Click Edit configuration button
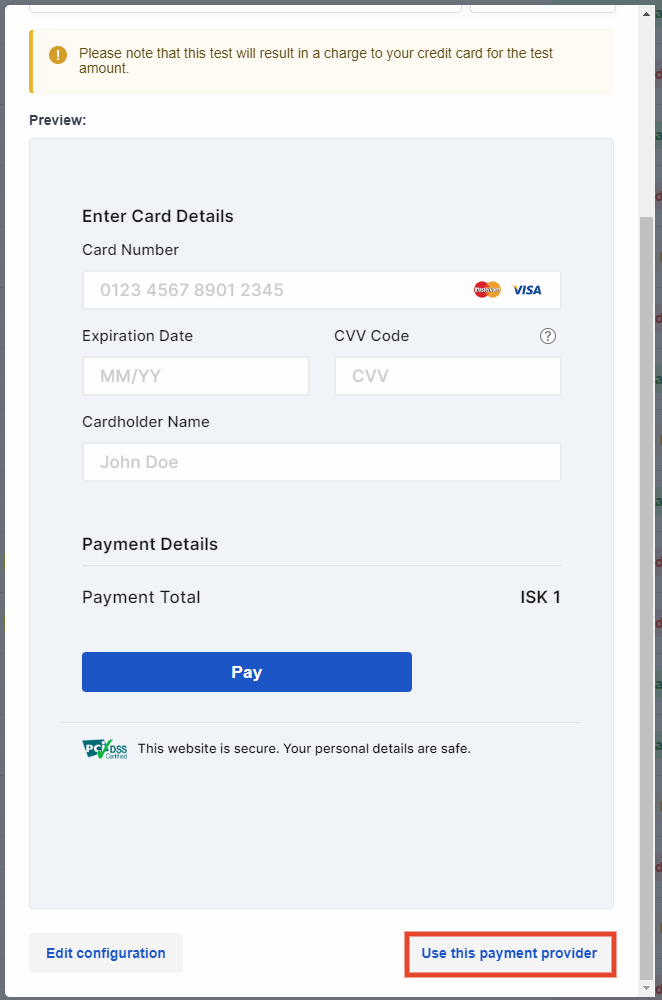This screenshot has width=662, height=1000. click(x=106, y=953)
